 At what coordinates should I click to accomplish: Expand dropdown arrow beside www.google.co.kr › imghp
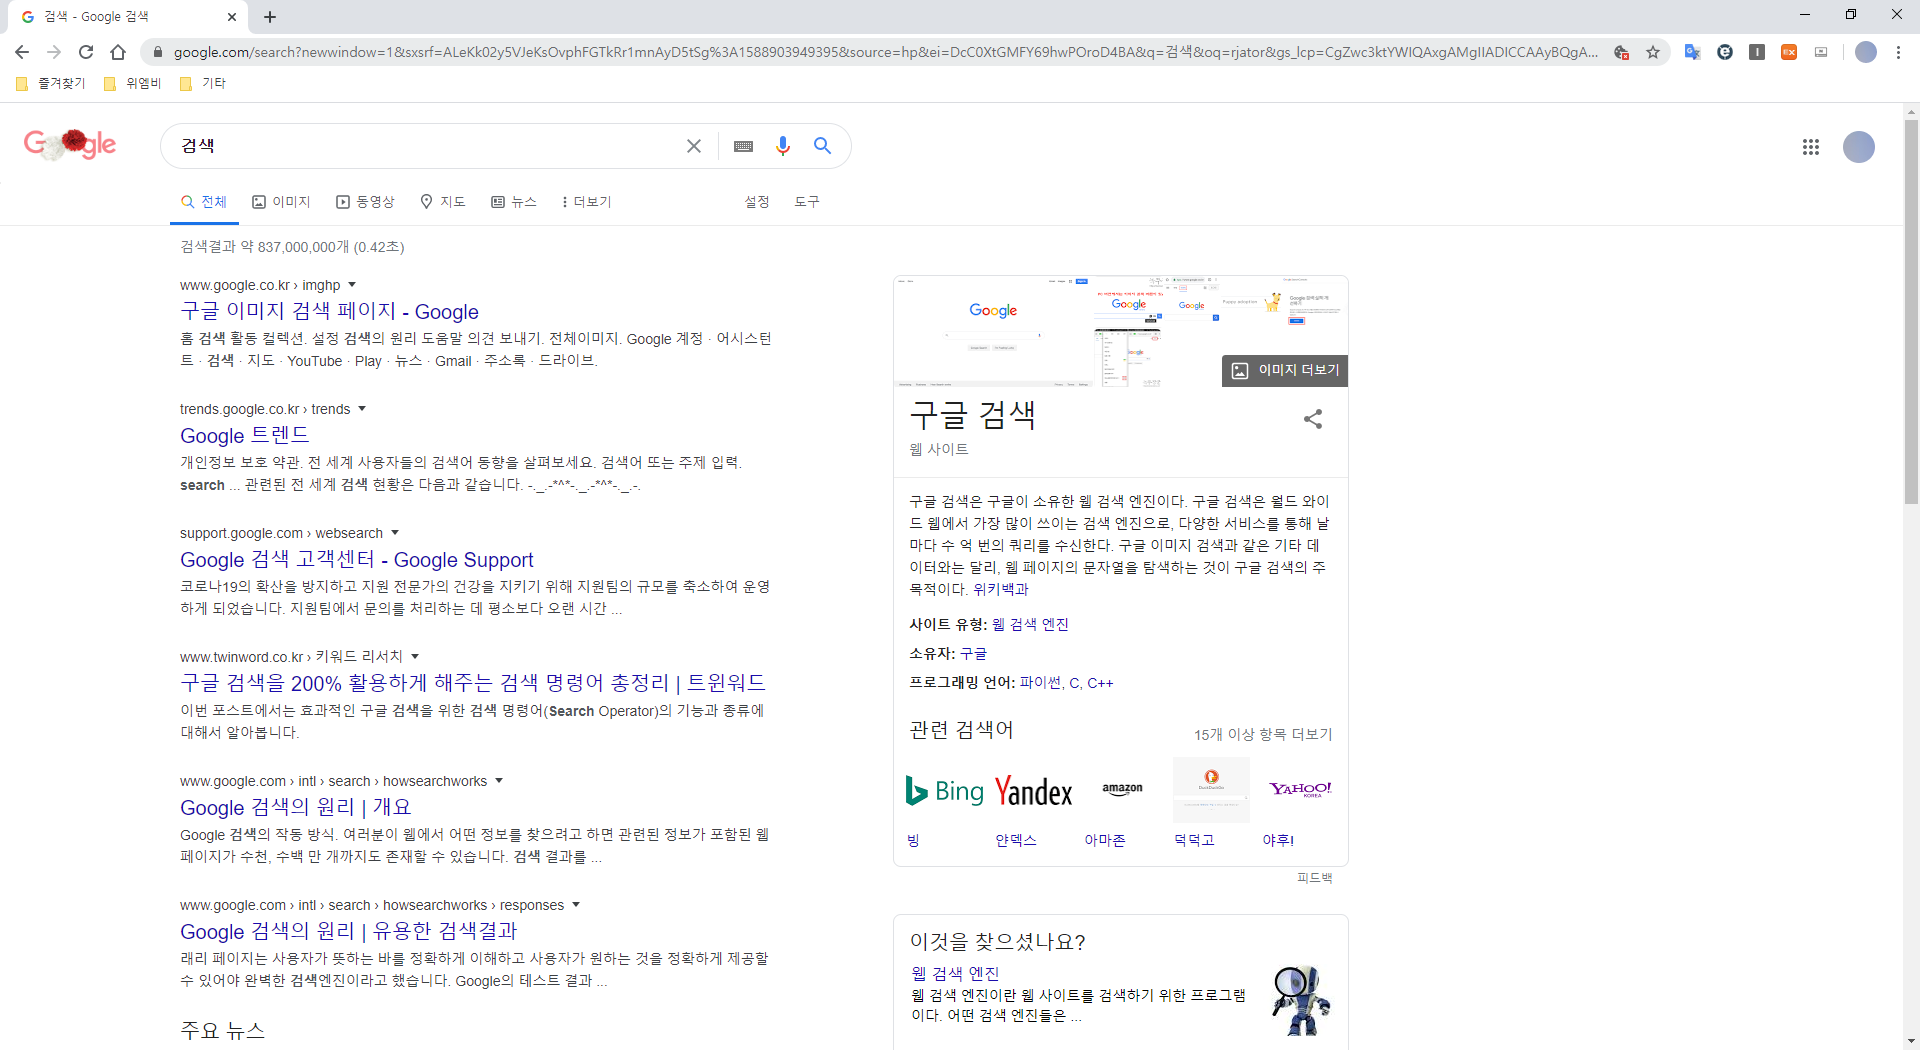pyautogui.click(x=352, y=285)
